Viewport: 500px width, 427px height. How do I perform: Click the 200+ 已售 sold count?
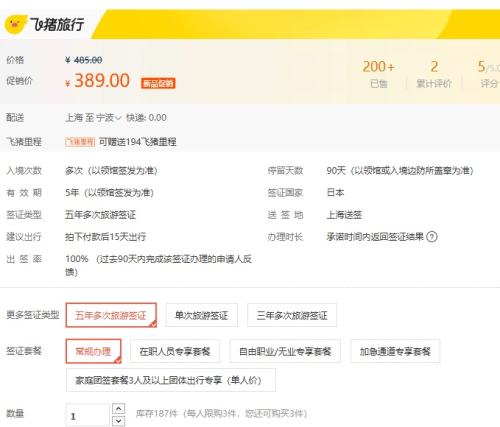point(379,74)
